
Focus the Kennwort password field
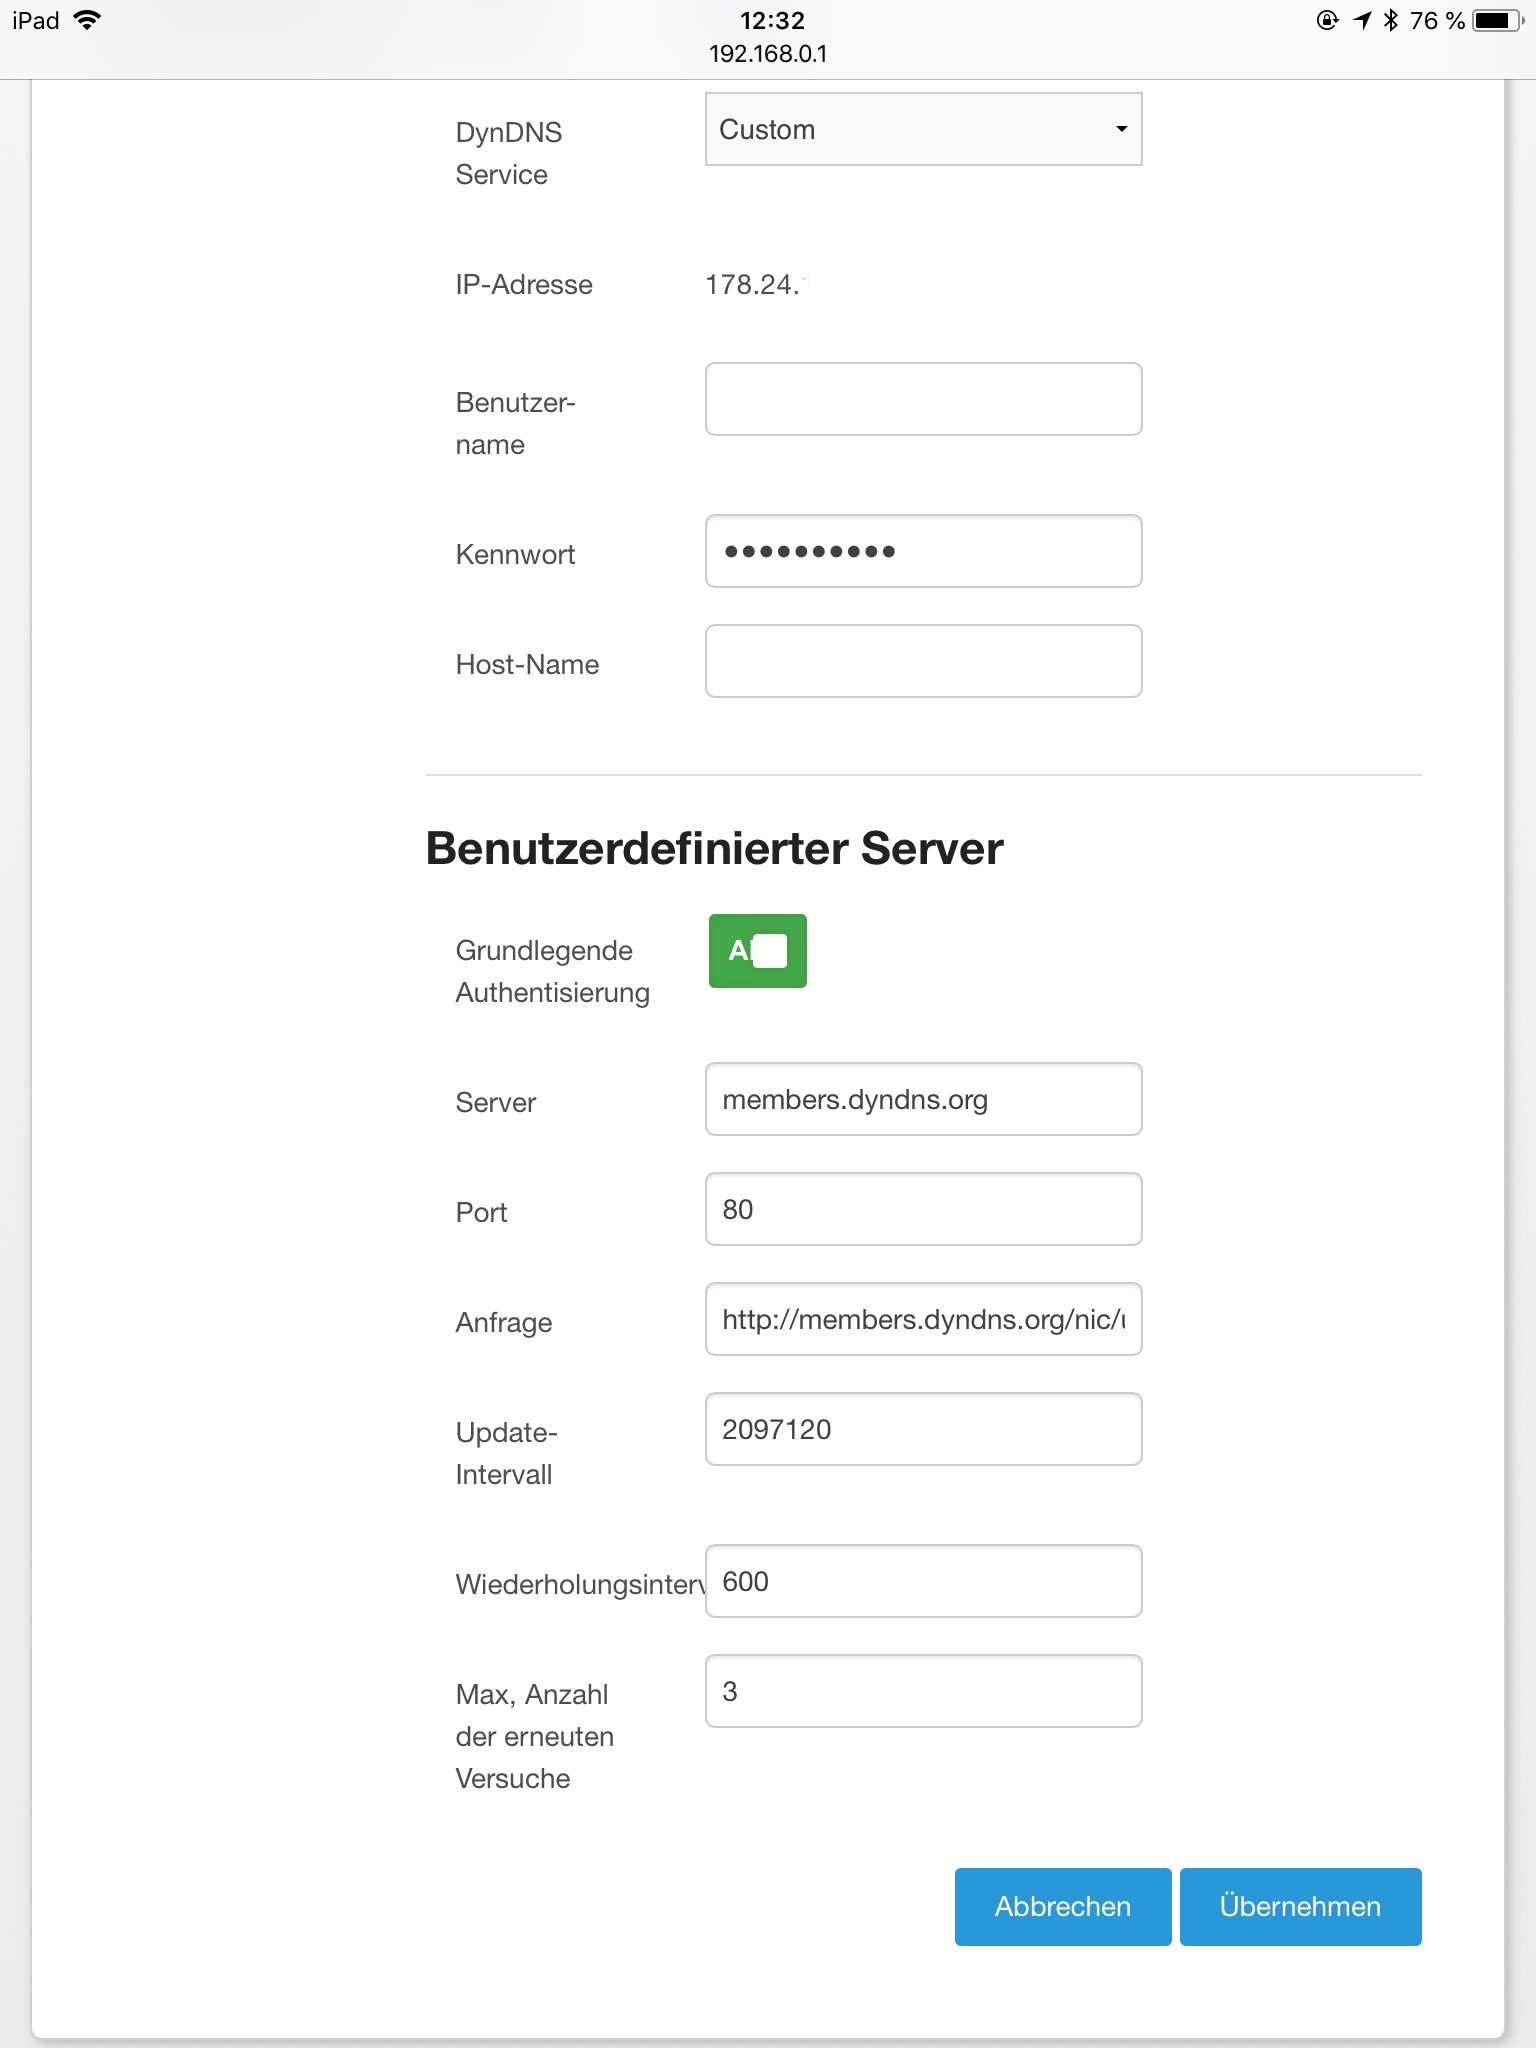click(x=923, y=551)
